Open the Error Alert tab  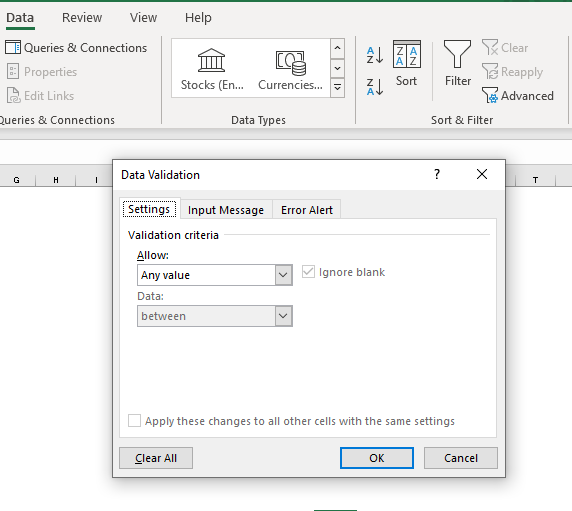click(x=307, y=210)
